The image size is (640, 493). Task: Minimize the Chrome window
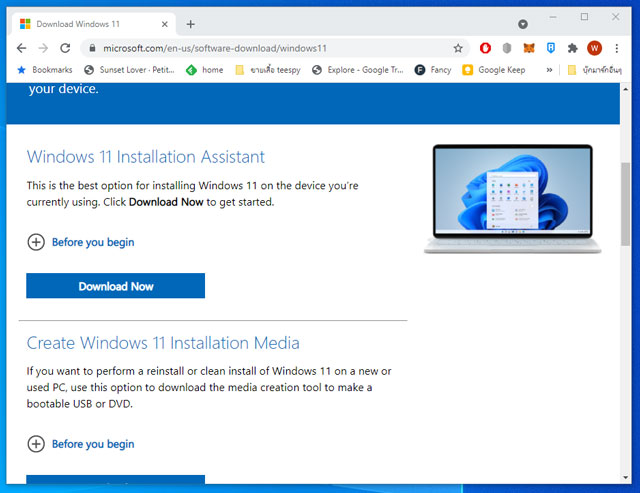click(553, 17)
